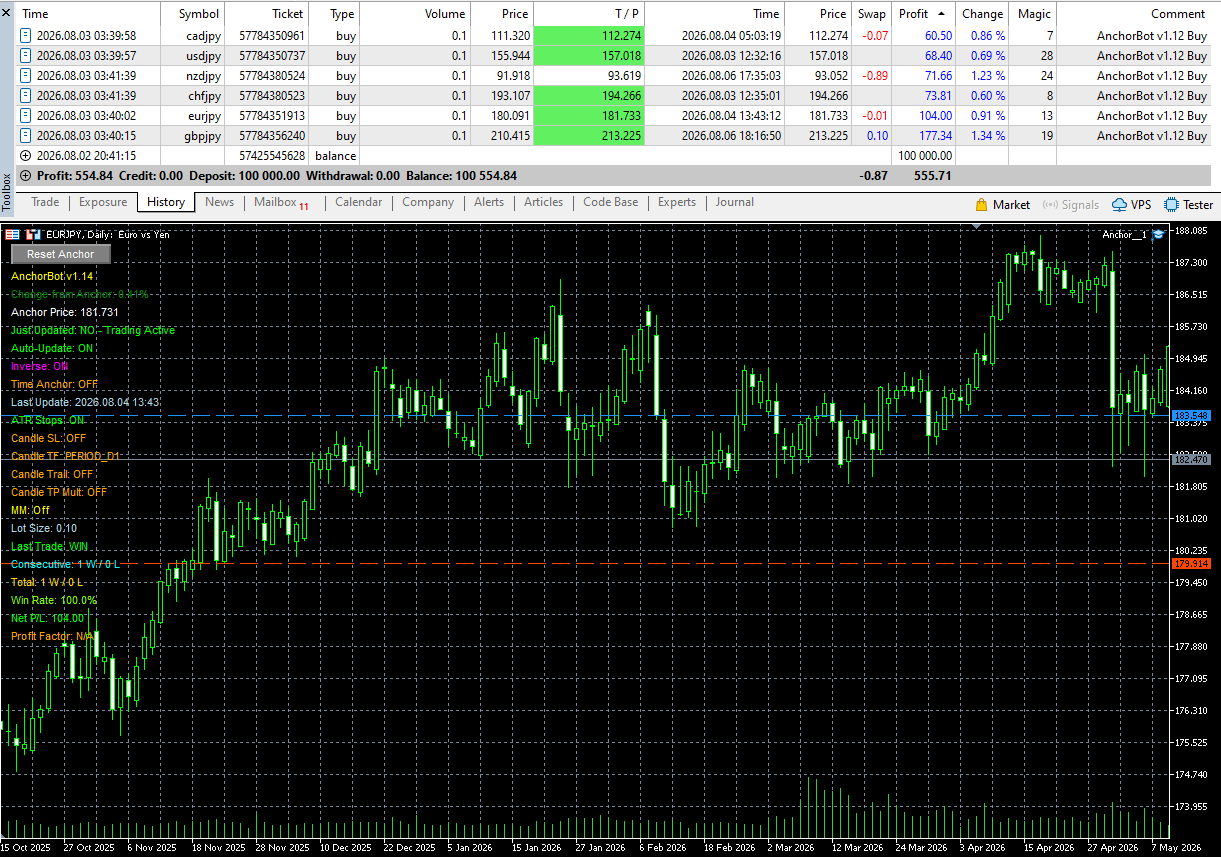1221x857 pixels.
Task: Sort by the Comment column header
Action: tap(1134, 14)
